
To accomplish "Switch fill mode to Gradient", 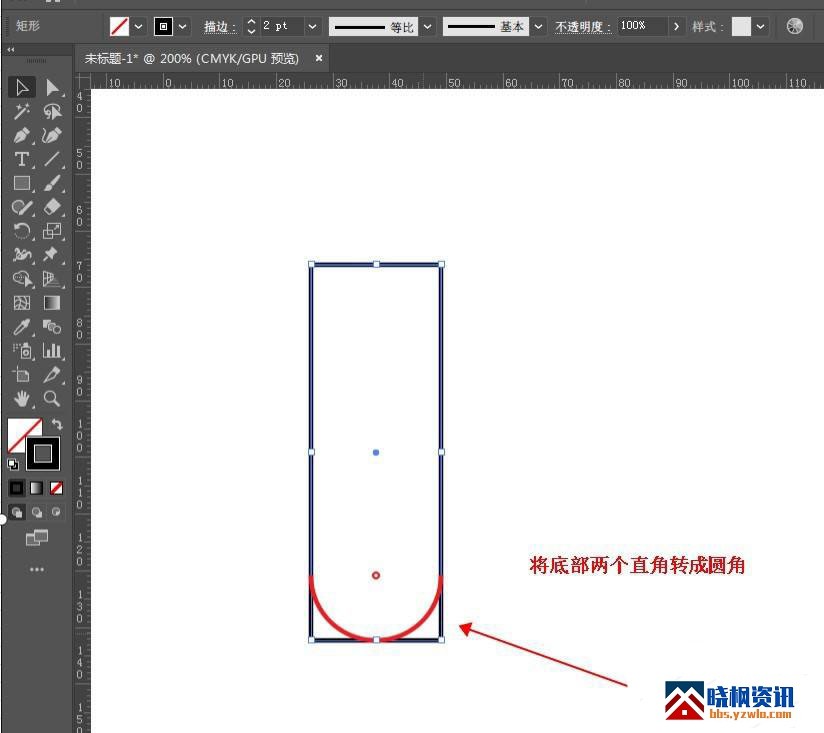I will click(x=37, y=488).
